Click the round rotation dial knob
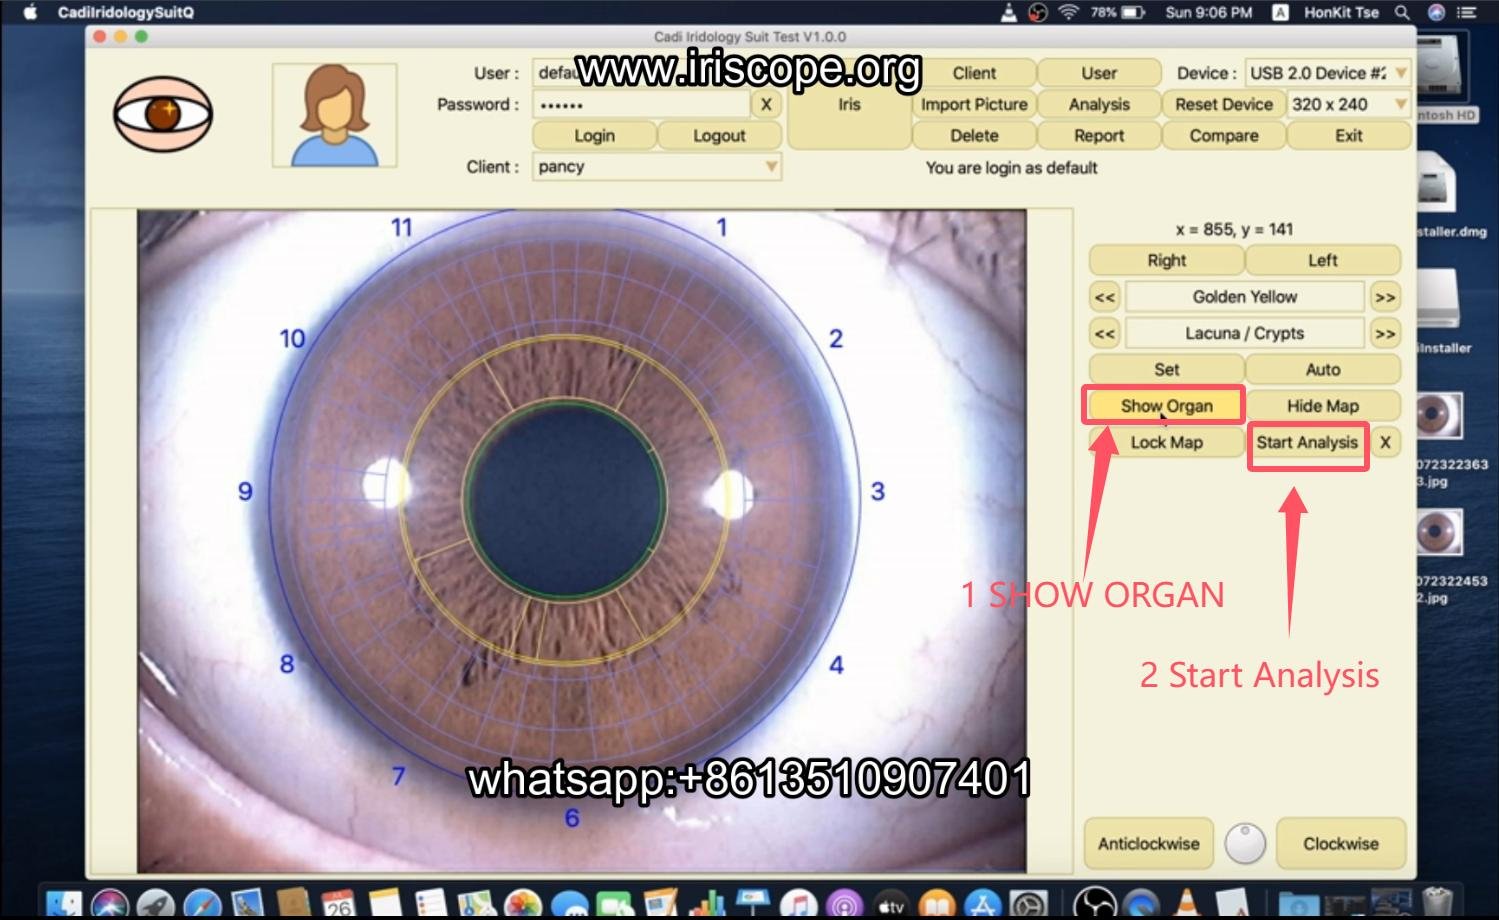 tap(1245, 843)
